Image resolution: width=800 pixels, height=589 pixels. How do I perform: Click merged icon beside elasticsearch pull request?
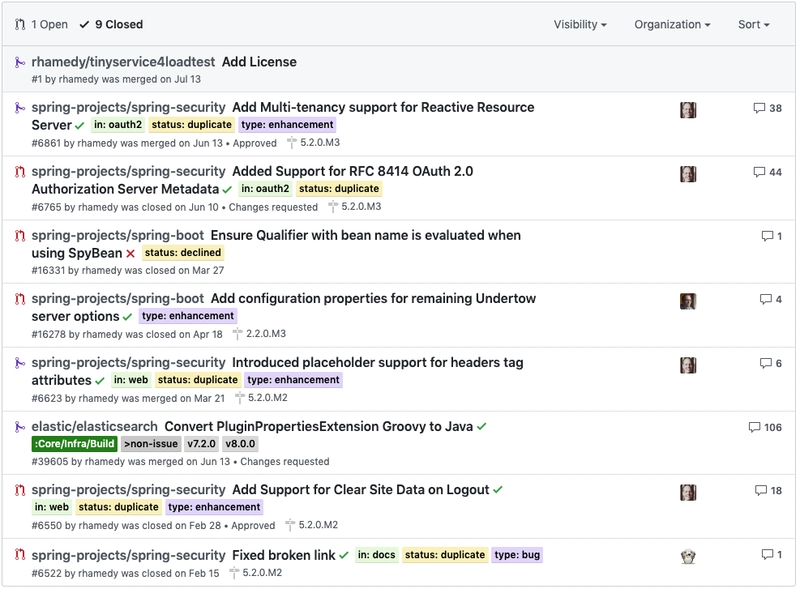click(x=20, y=427)
